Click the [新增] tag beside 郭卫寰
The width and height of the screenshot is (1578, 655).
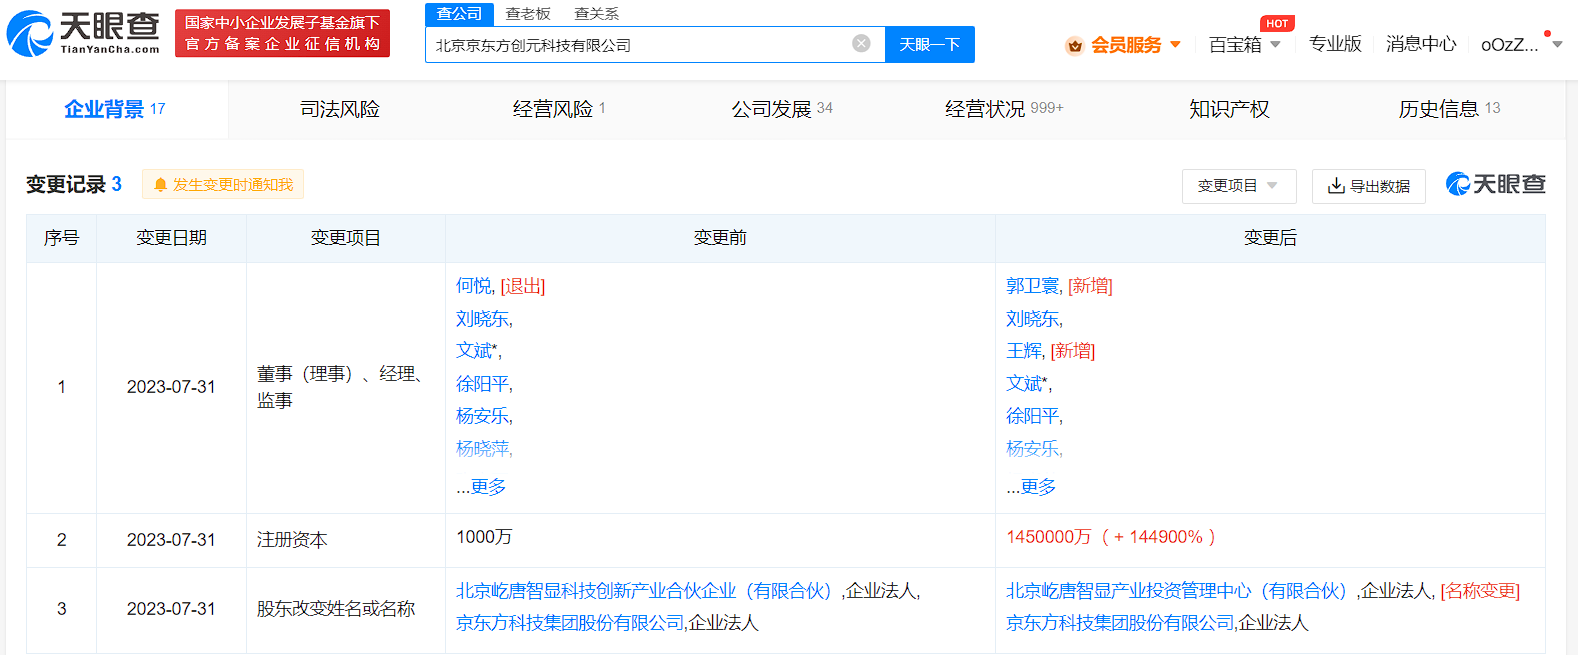[1090, 286]
